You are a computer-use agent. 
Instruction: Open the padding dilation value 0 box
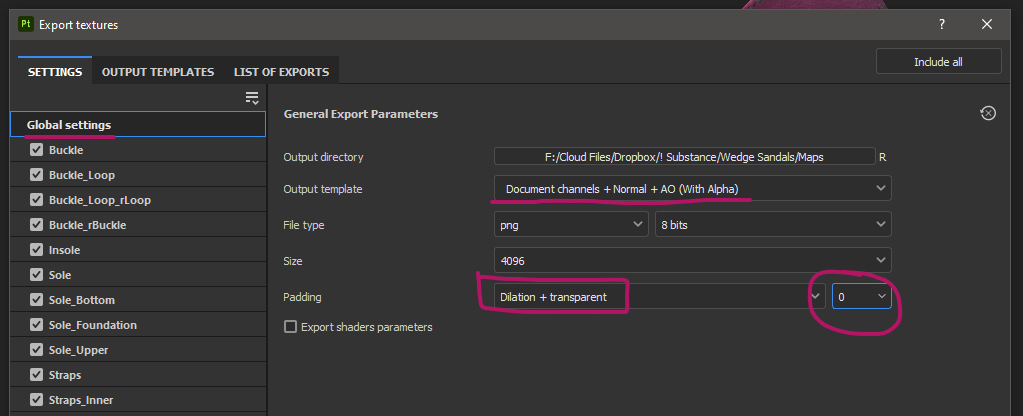pyautogui.click(x=861, y=297)
